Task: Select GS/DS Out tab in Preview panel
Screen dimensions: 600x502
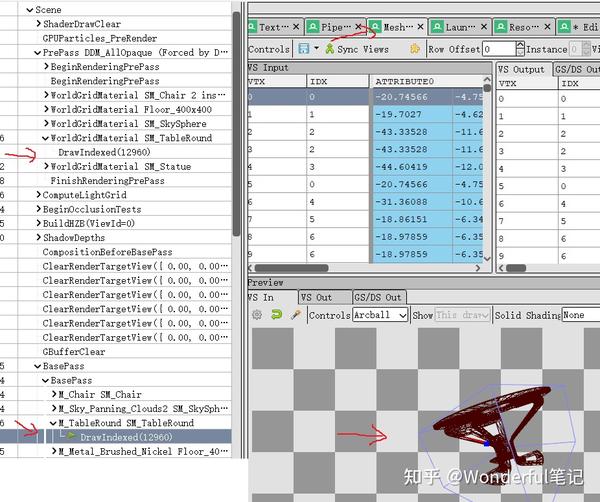Action: [x=379, y=298]
